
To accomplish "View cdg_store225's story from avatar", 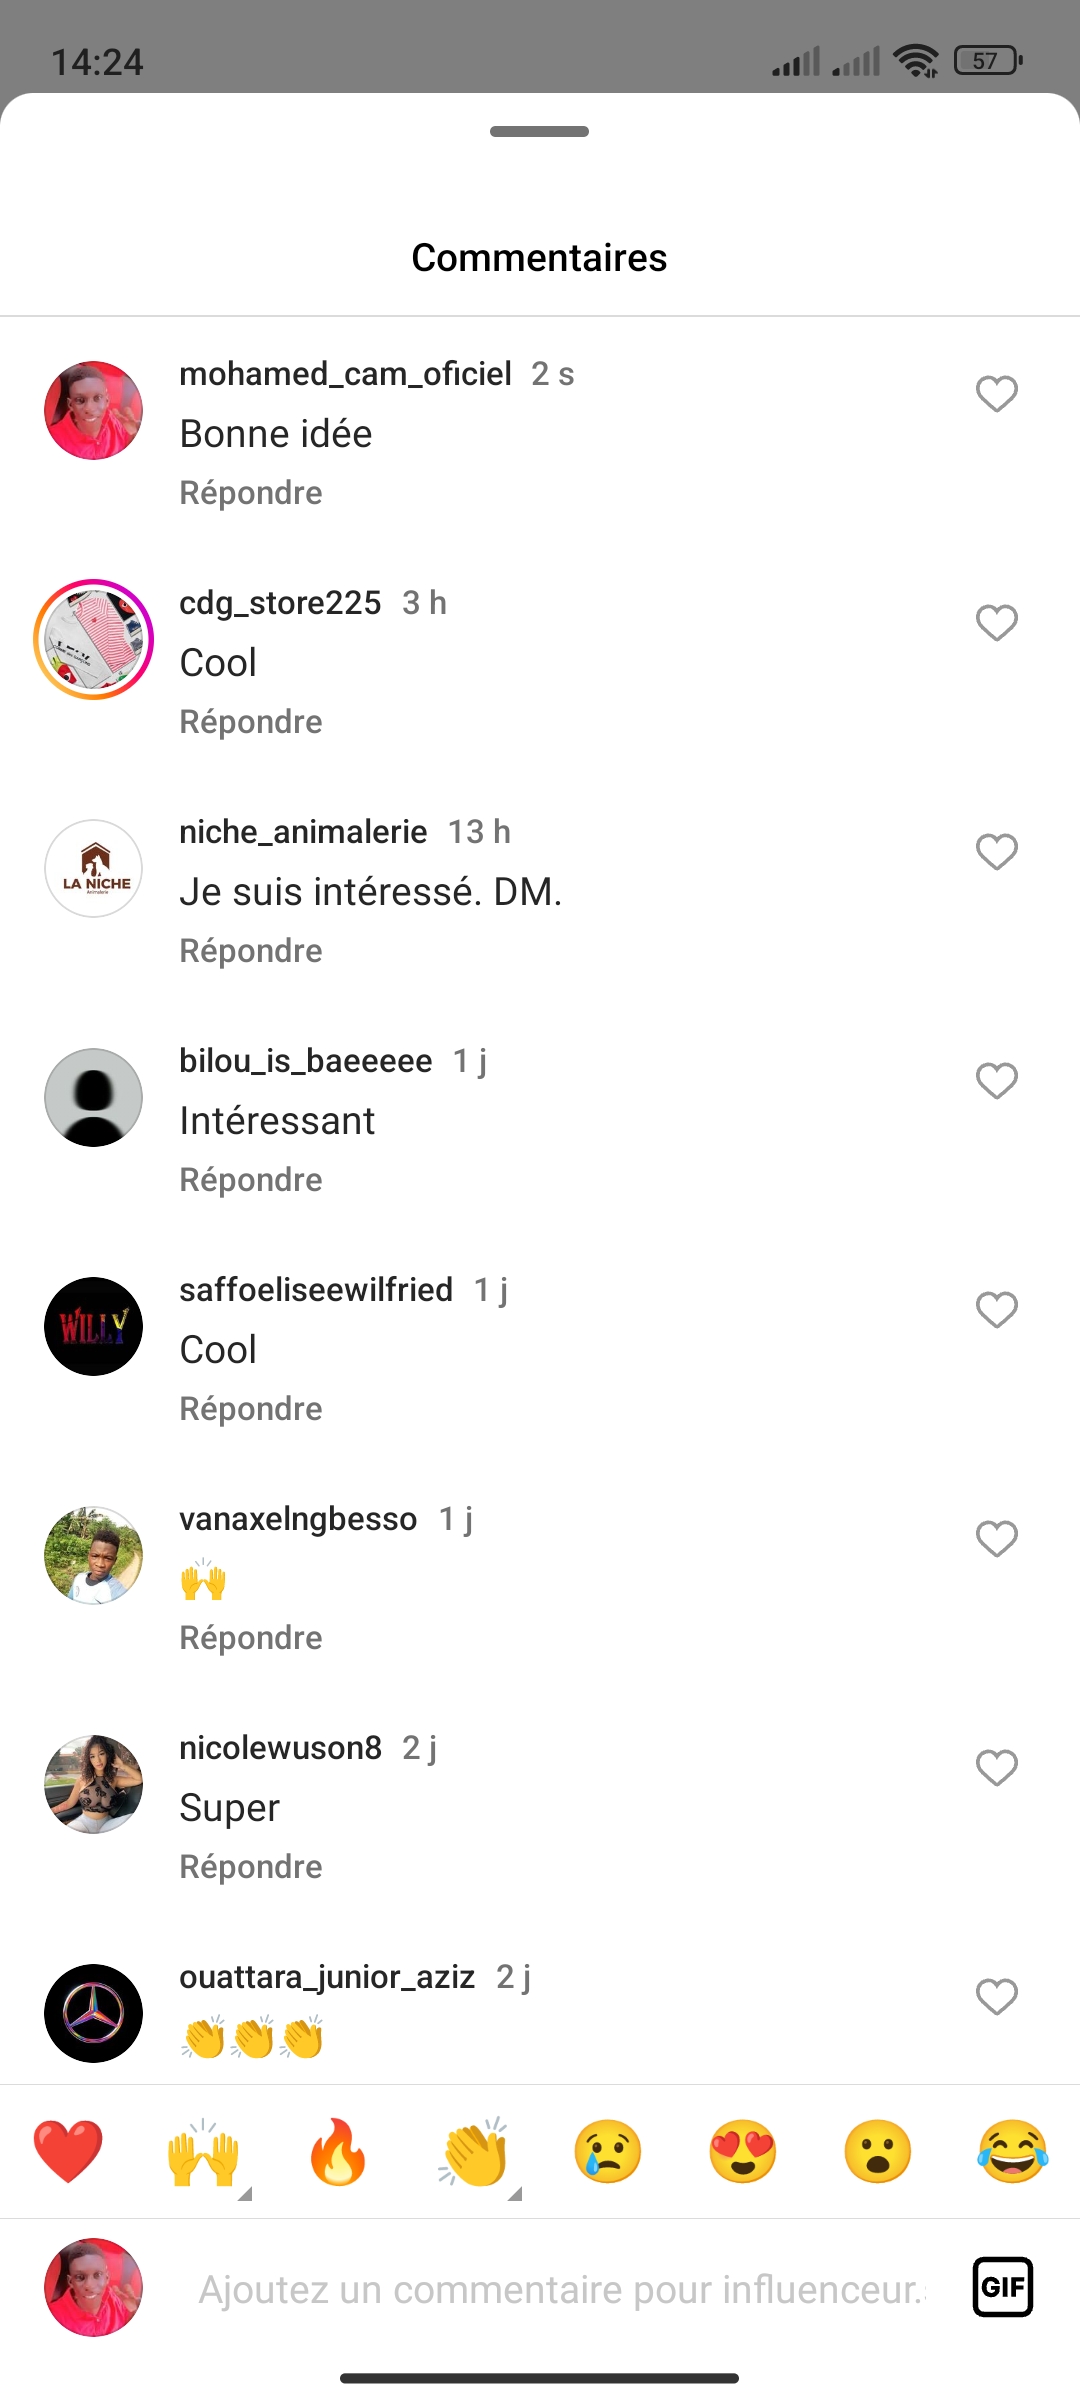I will click(x=94, y=640).
